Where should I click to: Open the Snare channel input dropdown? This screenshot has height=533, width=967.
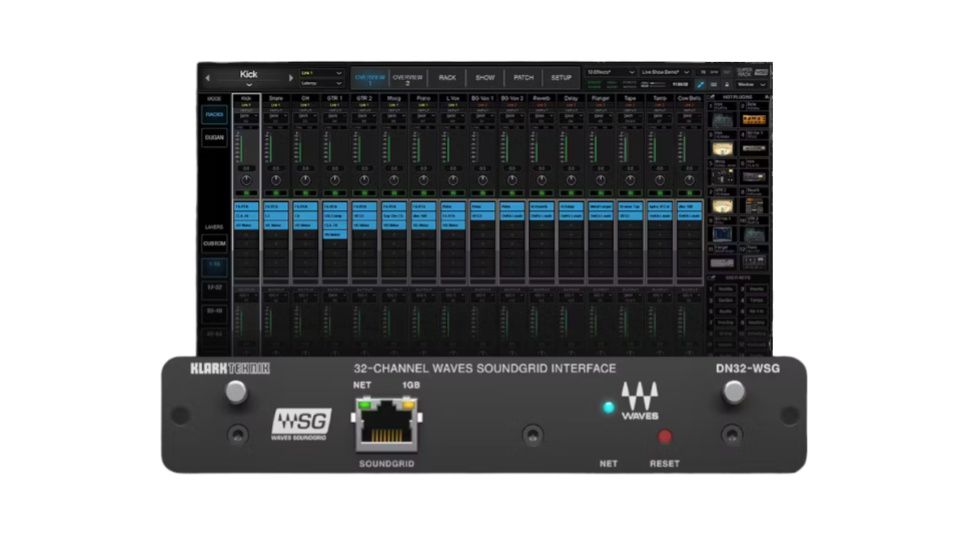click(276, 116)
